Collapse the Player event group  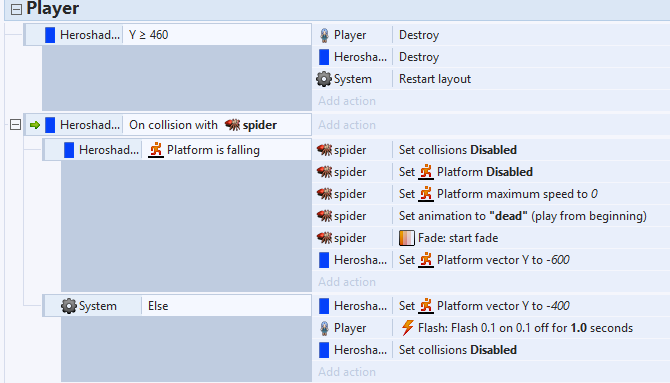point(16,9)
